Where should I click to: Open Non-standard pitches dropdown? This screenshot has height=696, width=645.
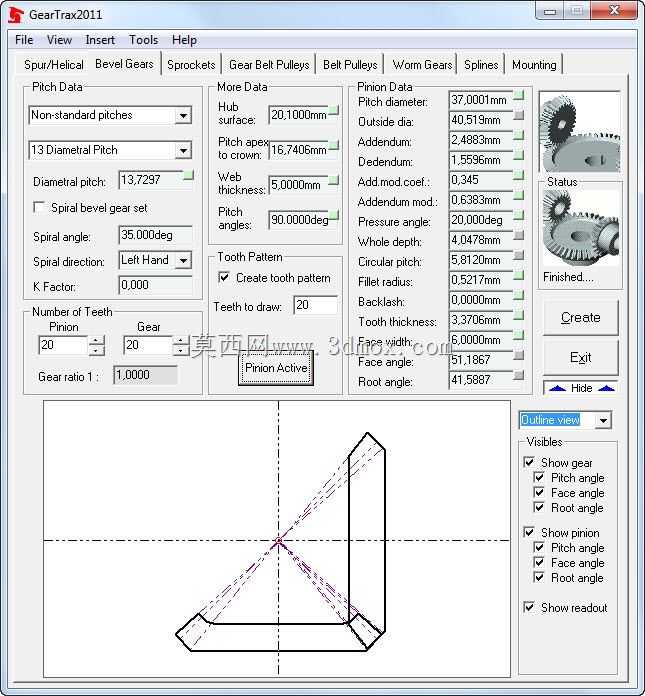point(183,116)
